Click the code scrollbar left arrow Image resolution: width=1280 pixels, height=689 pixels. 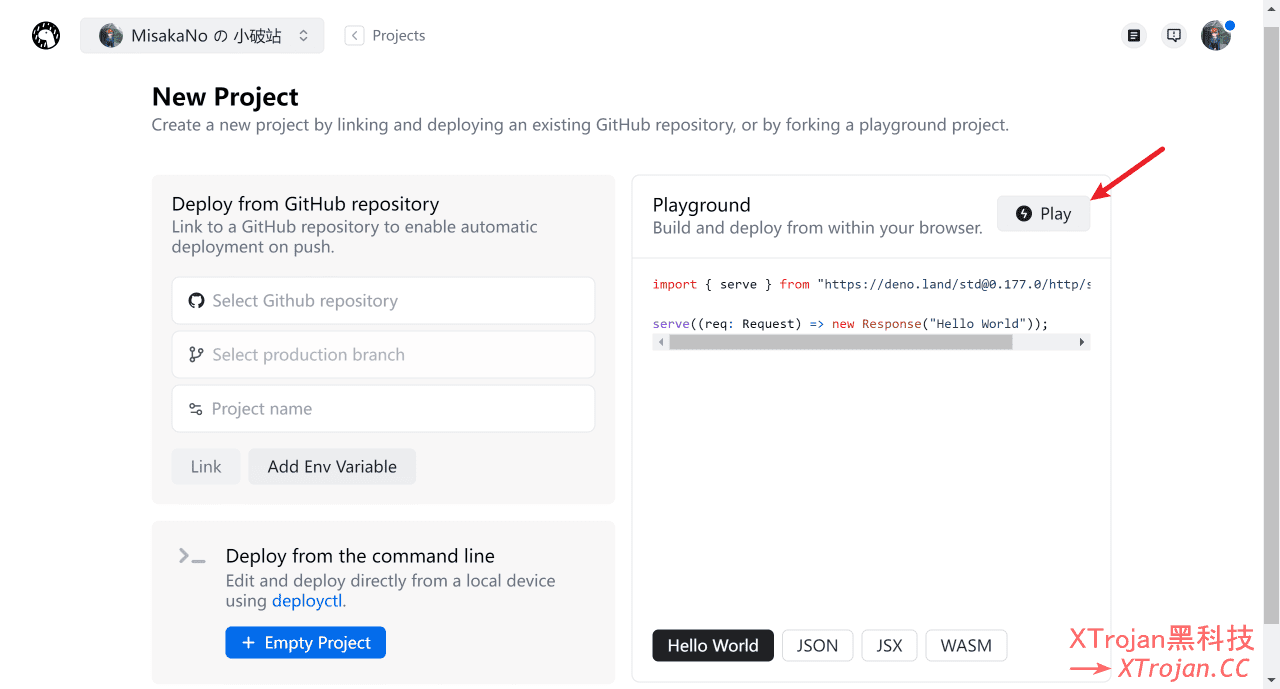[660, 342]
